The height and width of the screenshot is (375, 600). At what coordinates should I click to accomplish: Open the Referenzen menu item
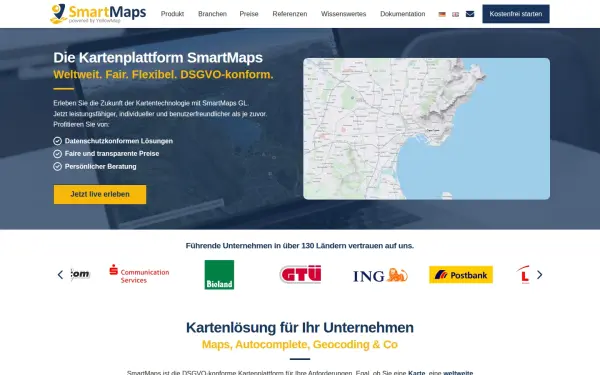coord(290,14)
